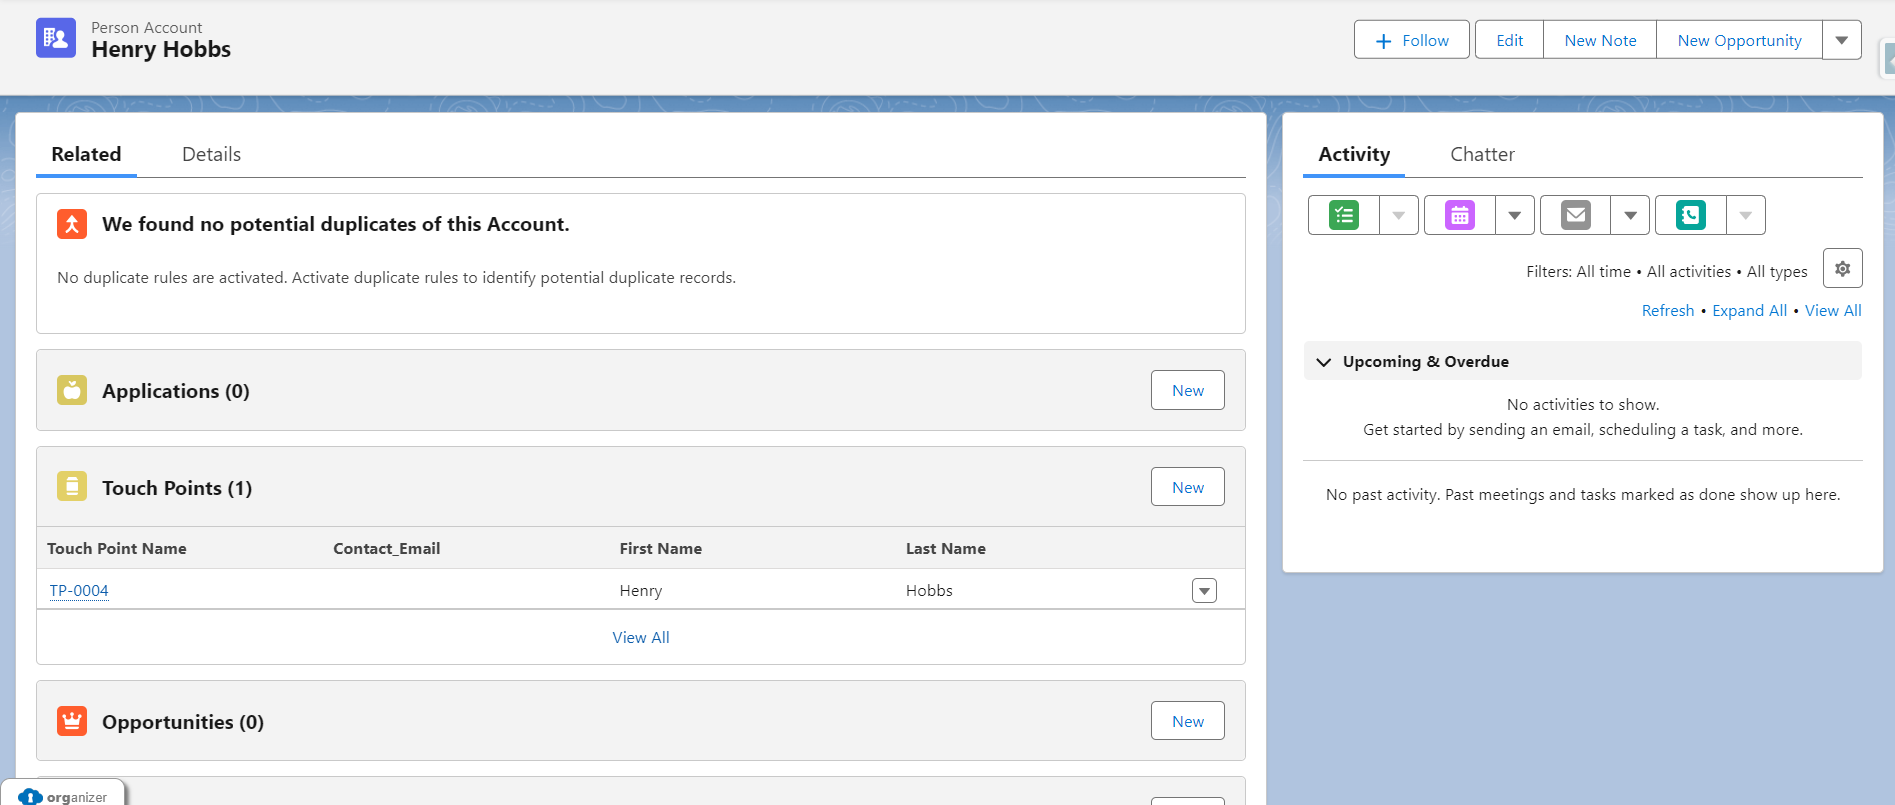This screenshot has width=1895, height=805.
Task: Switch to the Chatter tab
Action: click(x=1482, y=154)
